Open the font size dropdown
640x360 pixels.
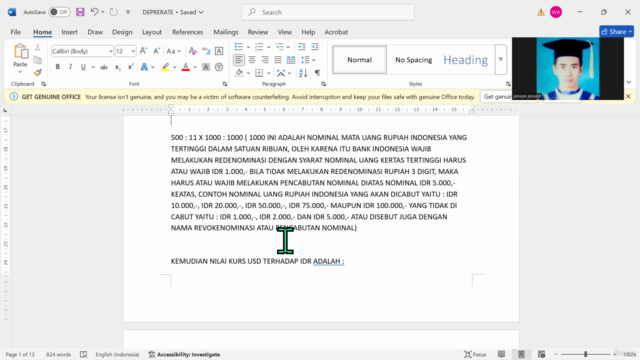point(133,51)
